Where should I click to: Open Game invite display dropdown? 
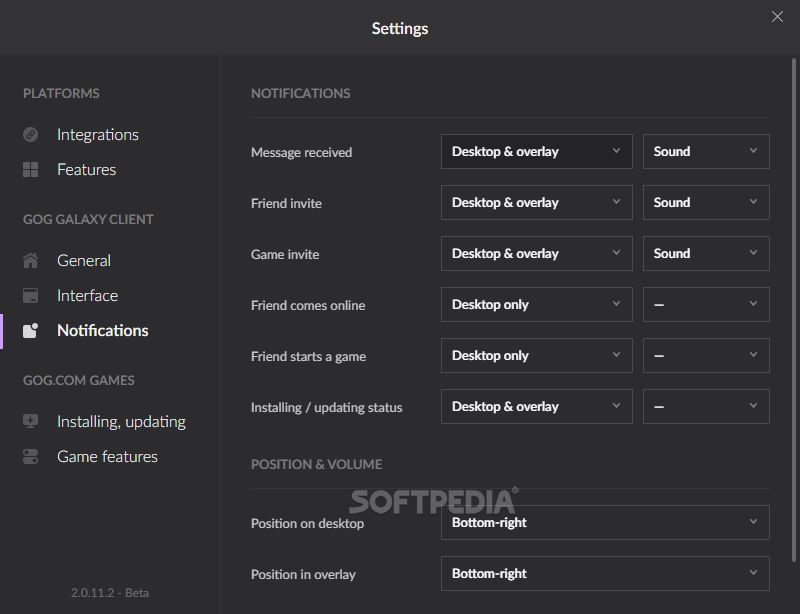coord(537,254)
